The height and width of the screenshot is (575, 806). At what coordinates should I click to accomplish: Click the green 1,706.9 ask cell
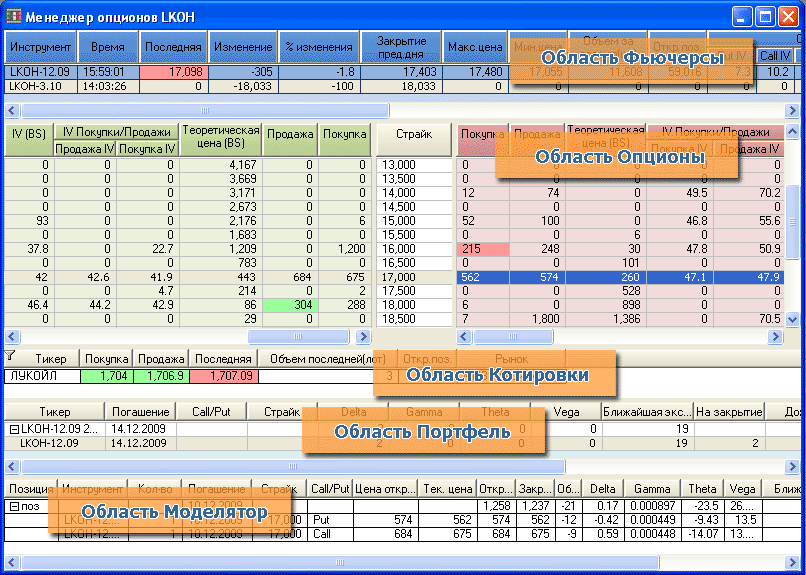[x=161, y=376]
